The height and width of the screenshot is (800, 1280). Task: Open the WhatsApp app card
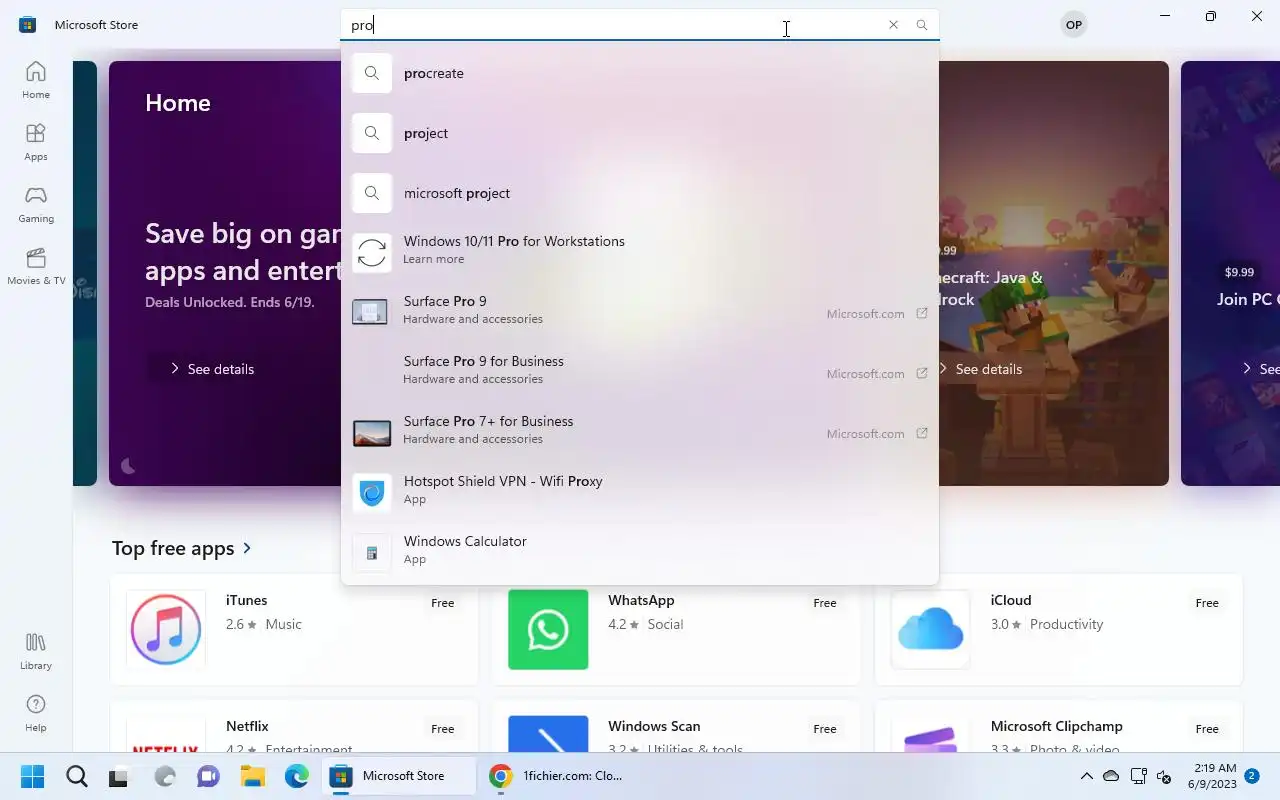[676, 629]
